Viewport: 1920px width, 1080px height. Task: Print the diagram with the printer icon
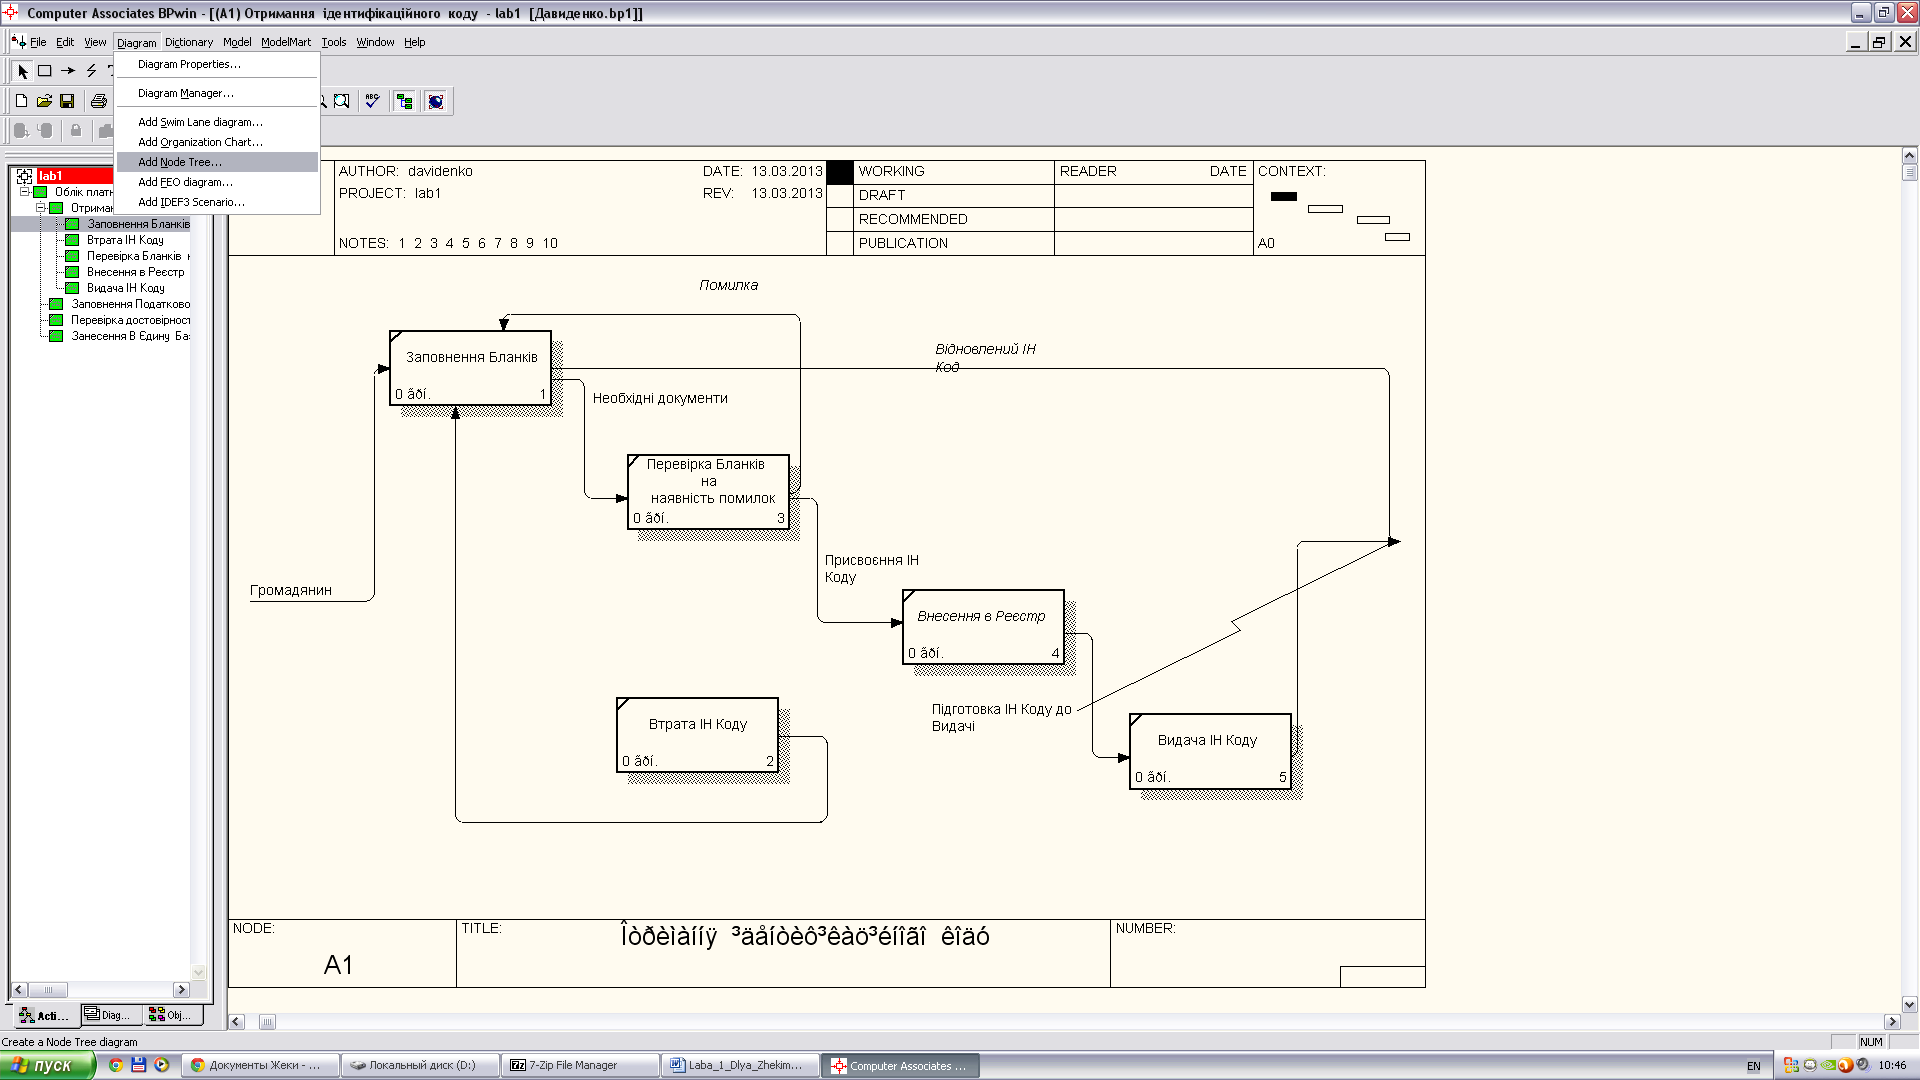pos(98,101)
